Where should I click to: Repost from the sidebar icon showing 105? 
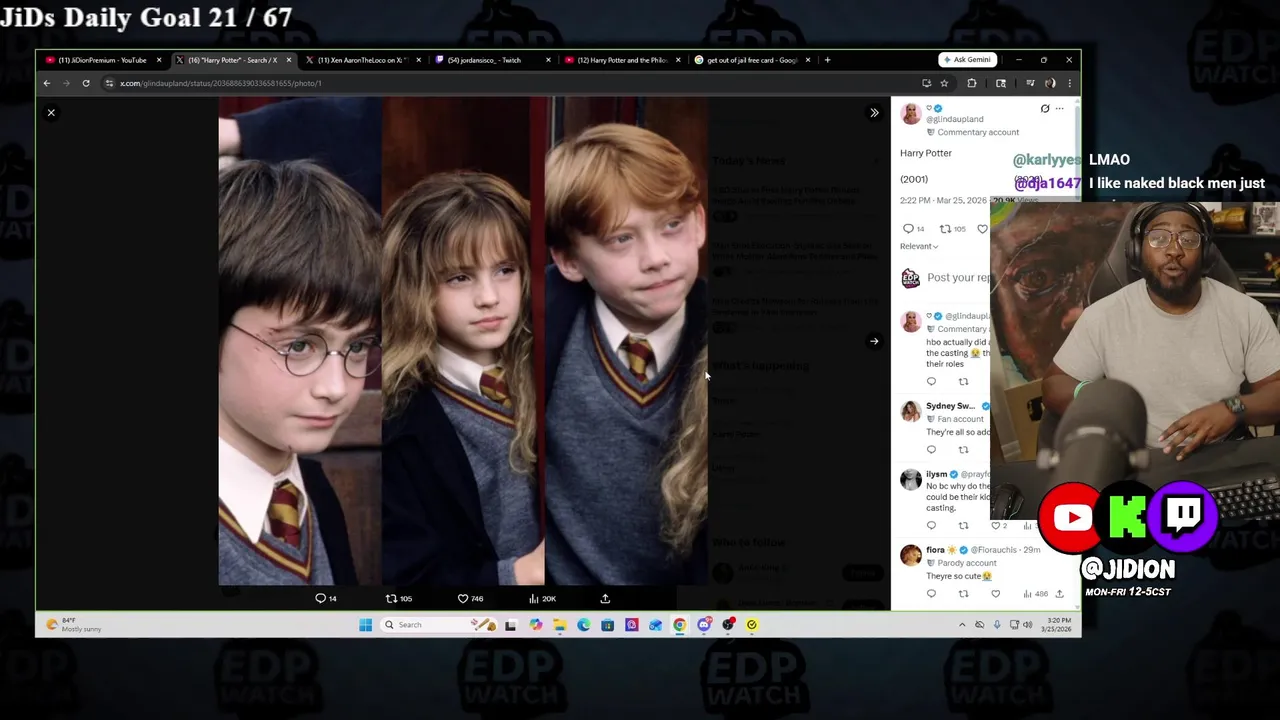[x=945, y=229]
